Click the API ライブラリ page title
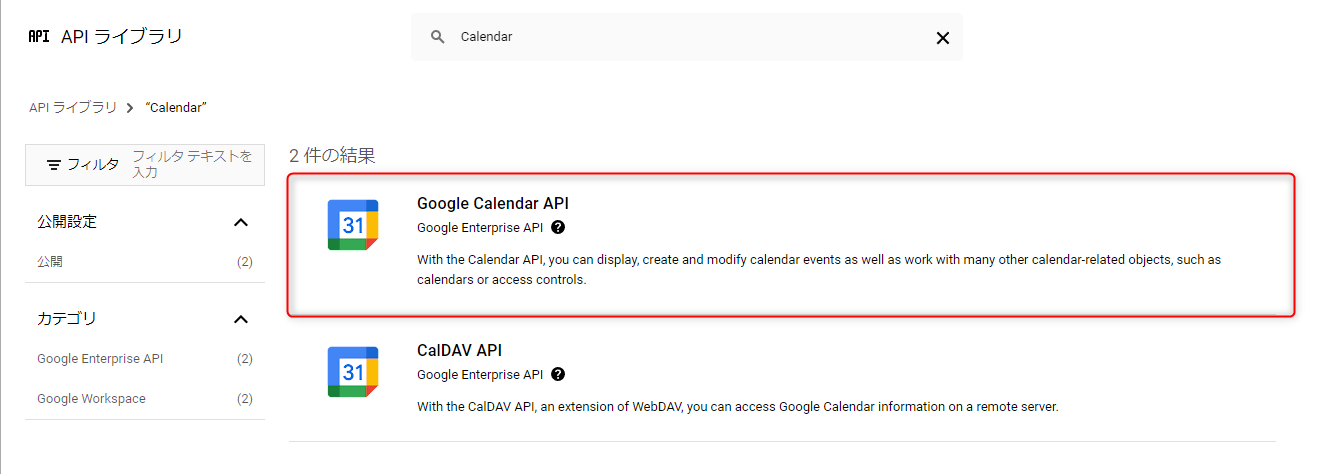This screenshot has width=1320, height=474. pos(122,37)
